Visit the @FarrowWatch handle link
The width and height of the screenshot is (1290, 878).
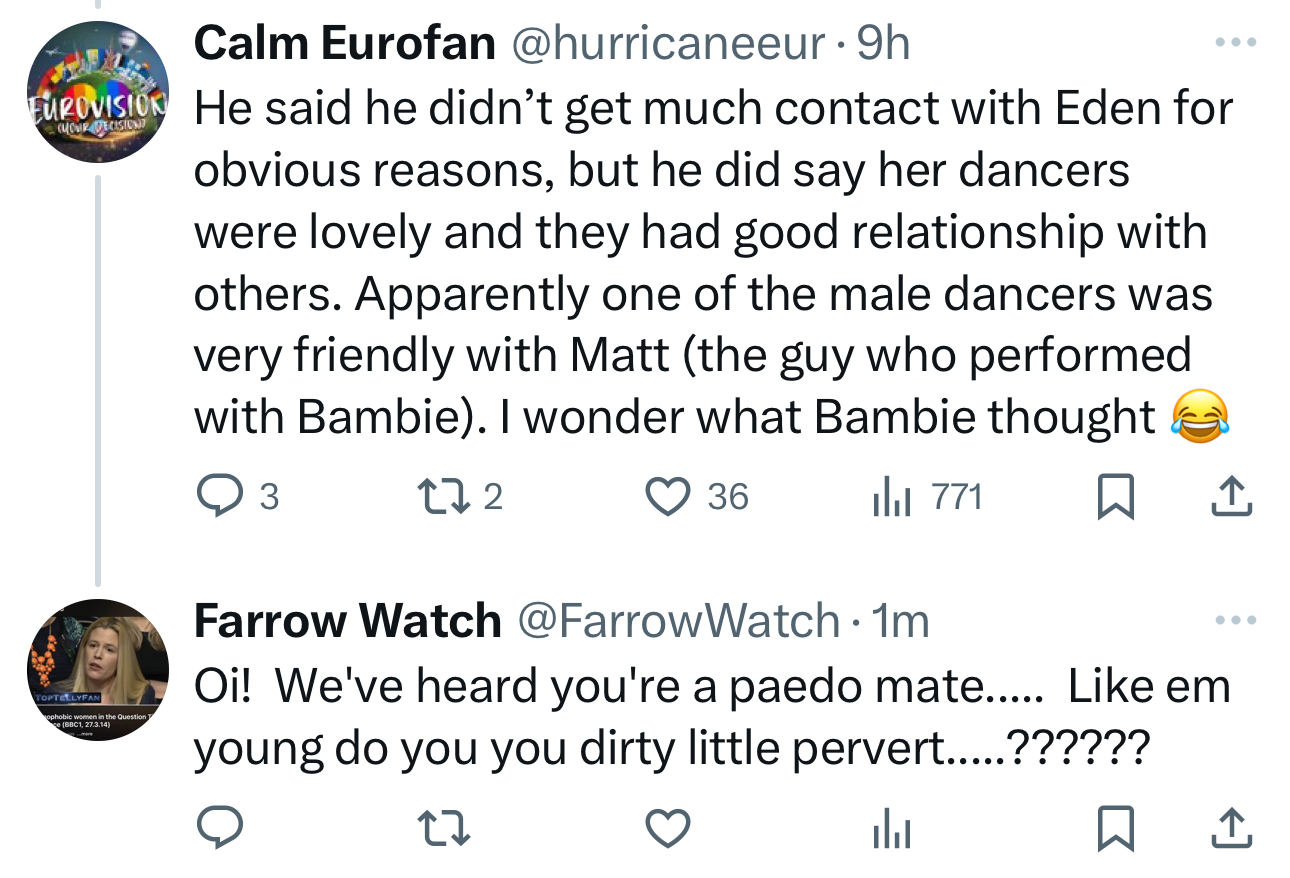pos(677,621)
